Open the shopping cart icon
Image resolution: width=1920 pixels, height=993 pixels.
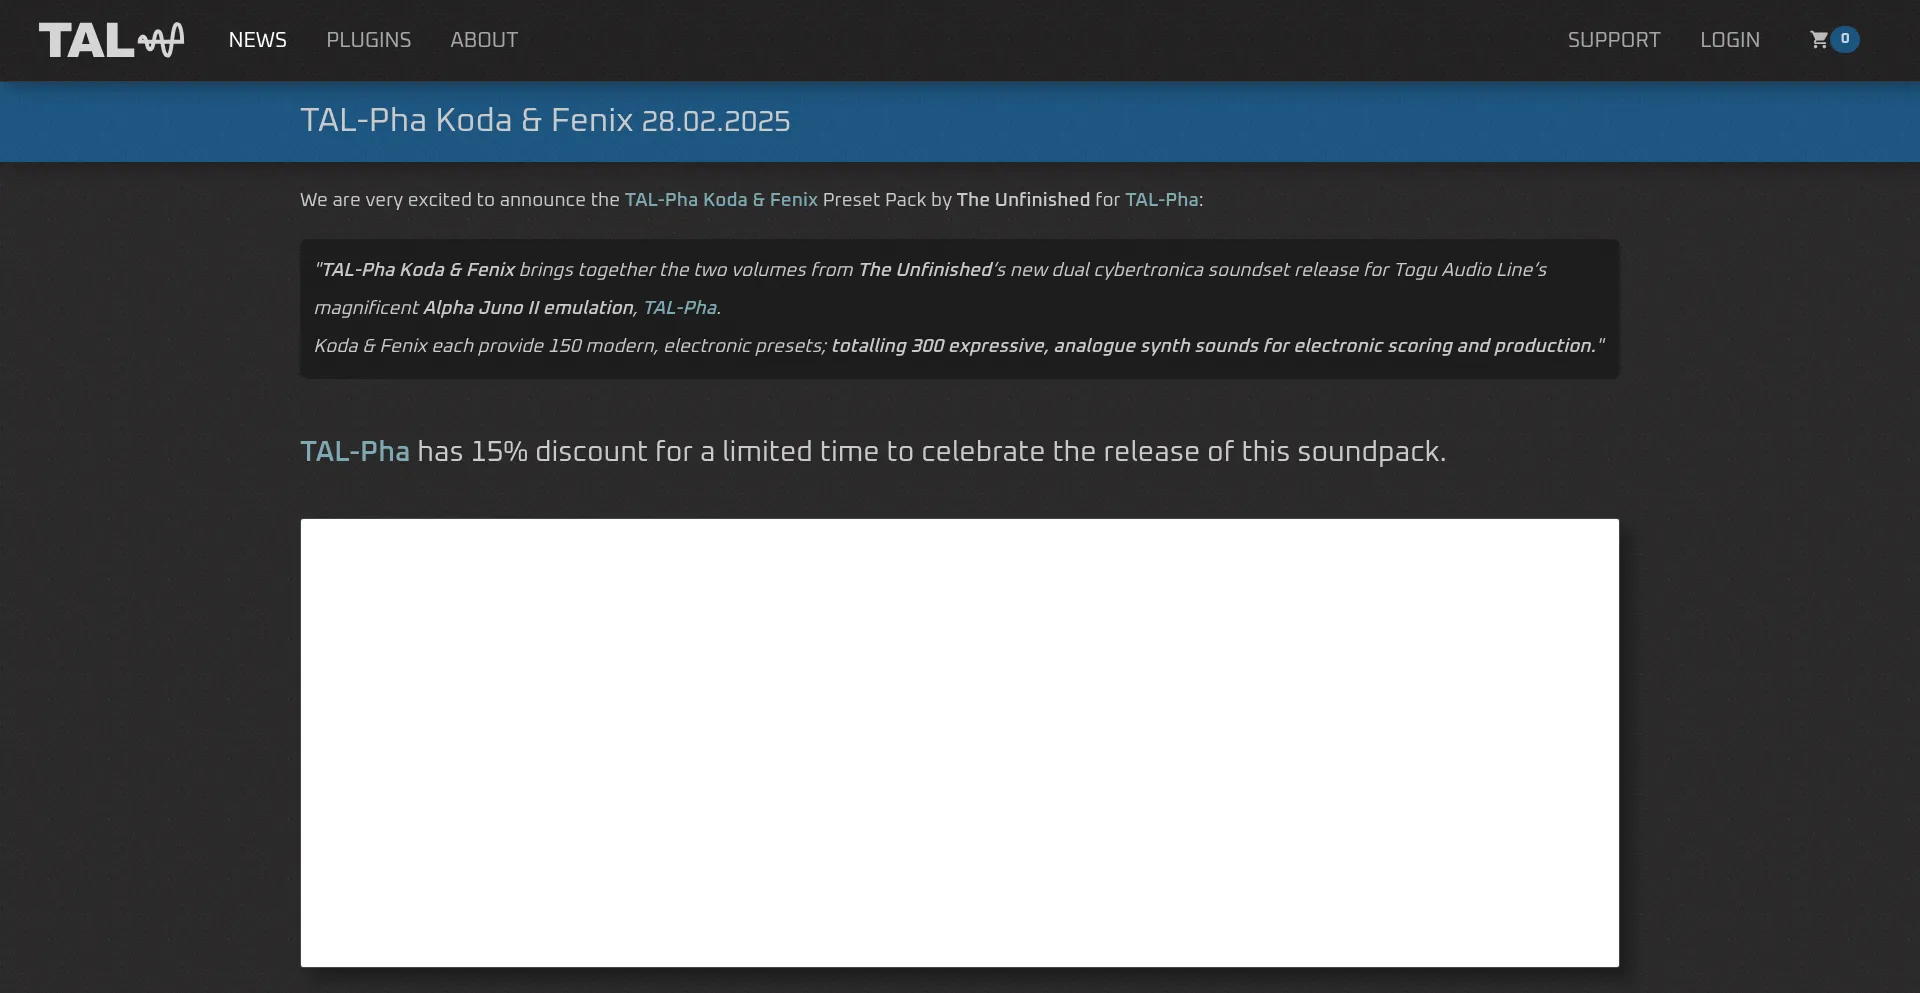click(1819, 40)
